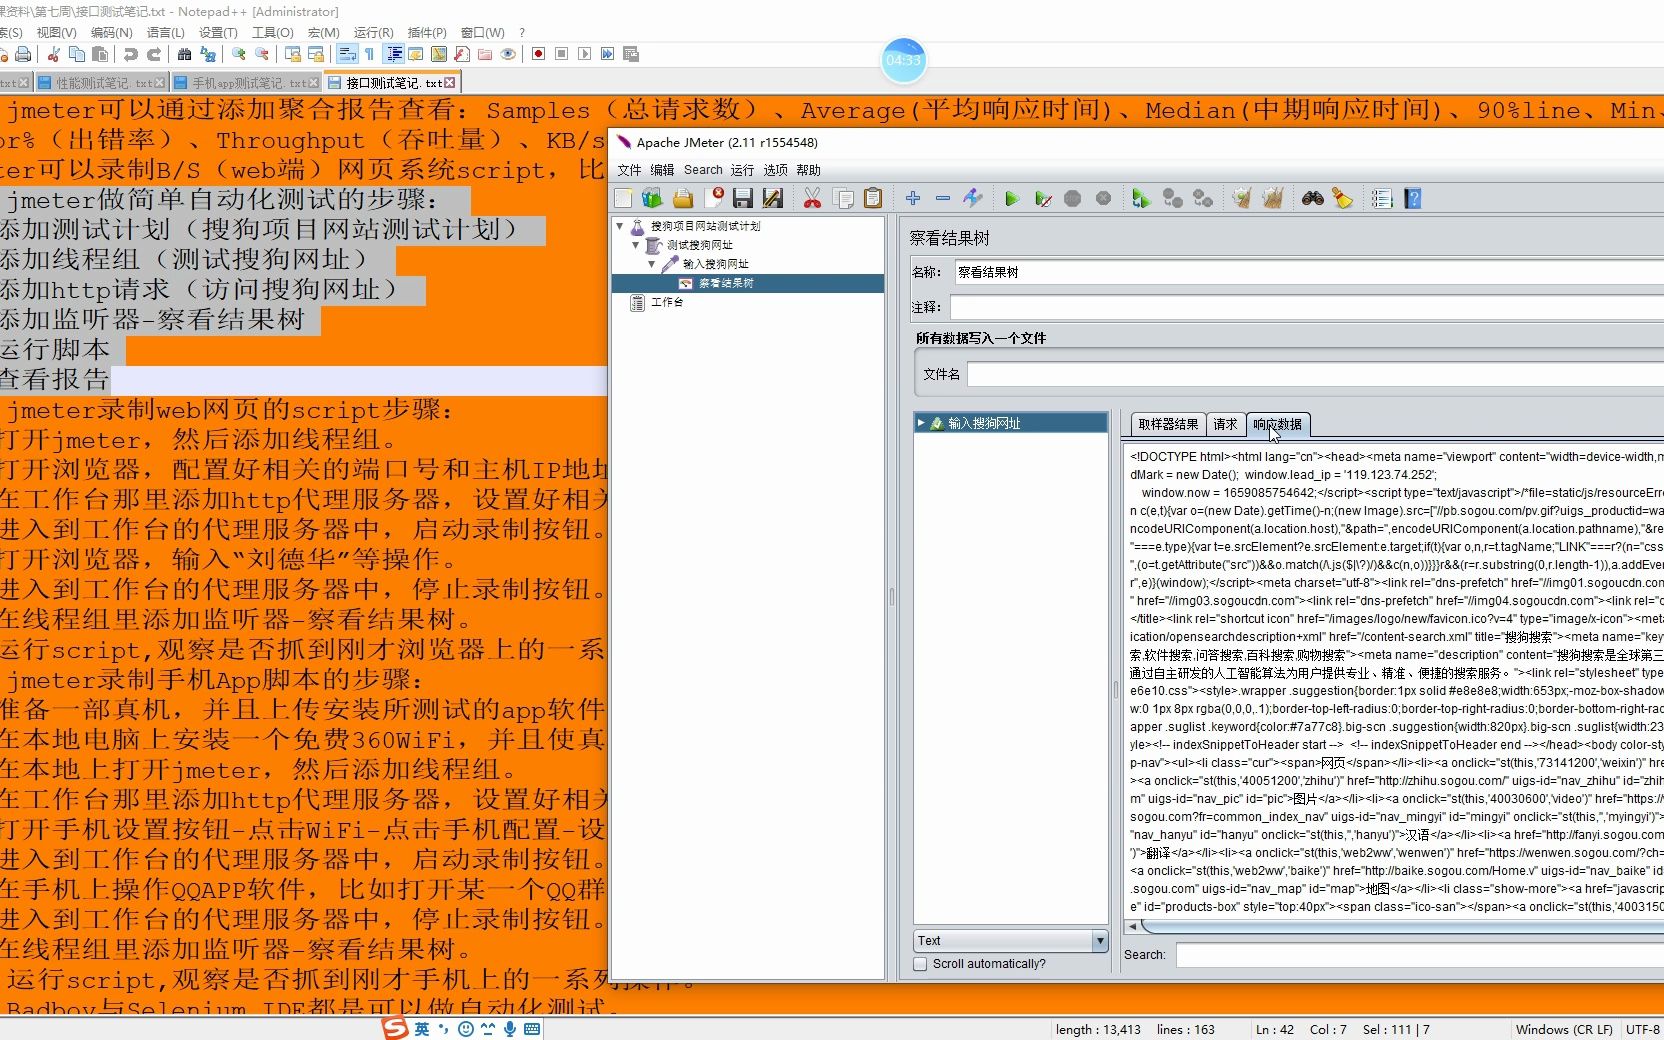Screen dimensions: 1664x1040
Task: Click horizontal scrollbar left arrow in response
Action: [x=1132, y=927]
